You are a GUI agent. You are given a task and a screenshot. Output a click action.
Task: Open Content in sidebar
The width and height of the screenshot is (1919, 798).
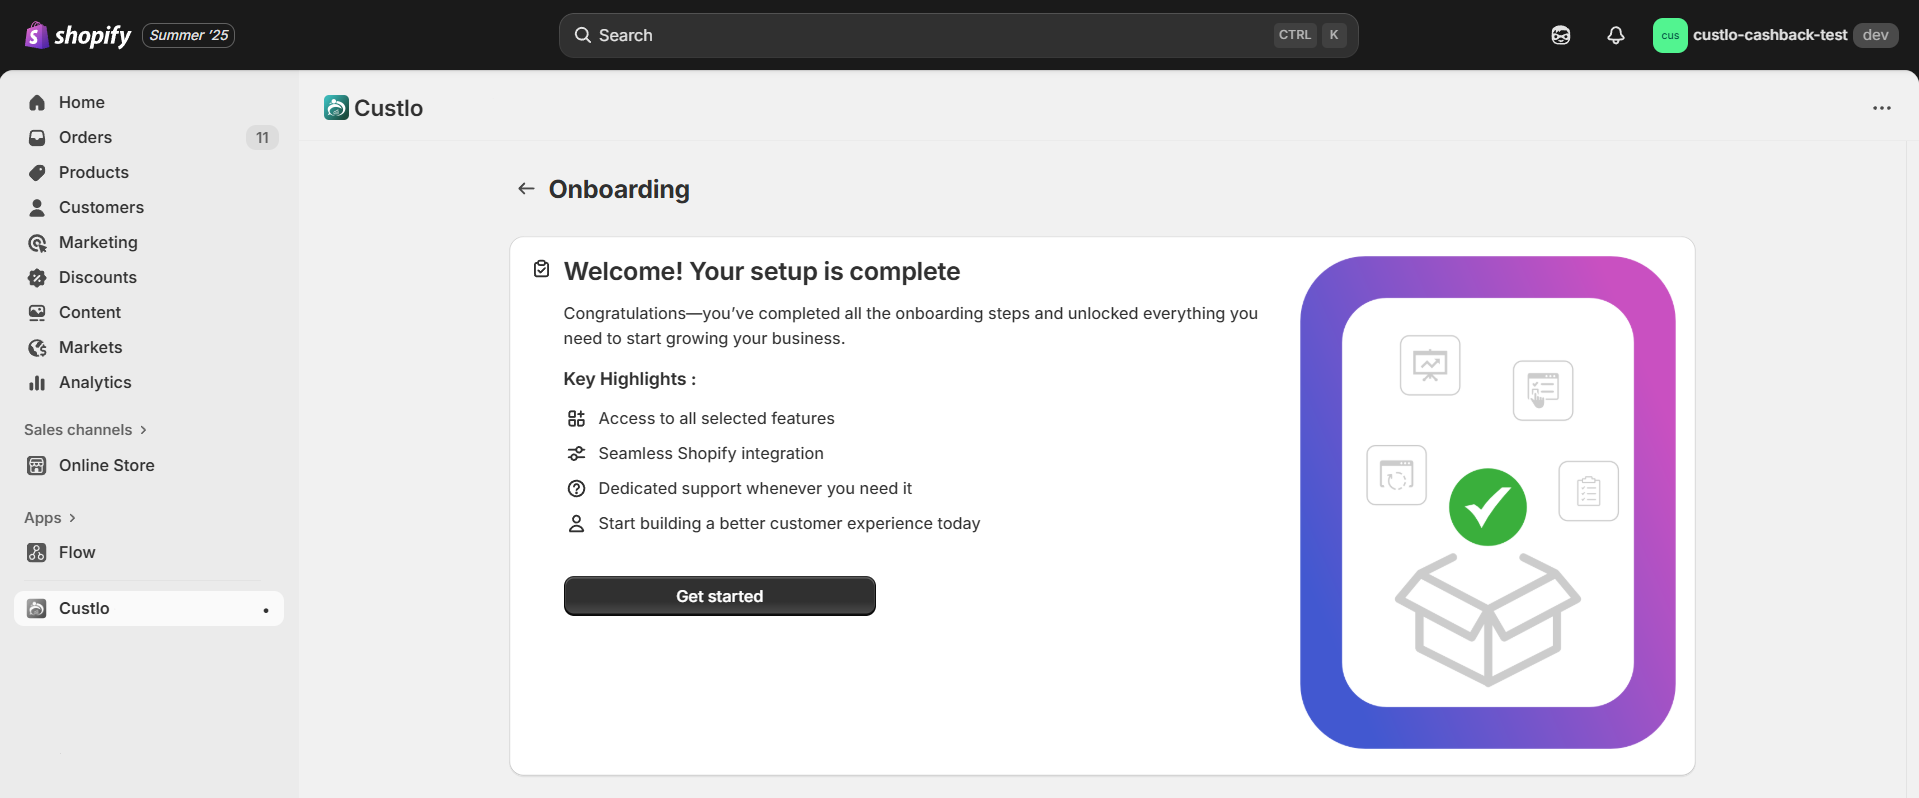coord(149,312)
